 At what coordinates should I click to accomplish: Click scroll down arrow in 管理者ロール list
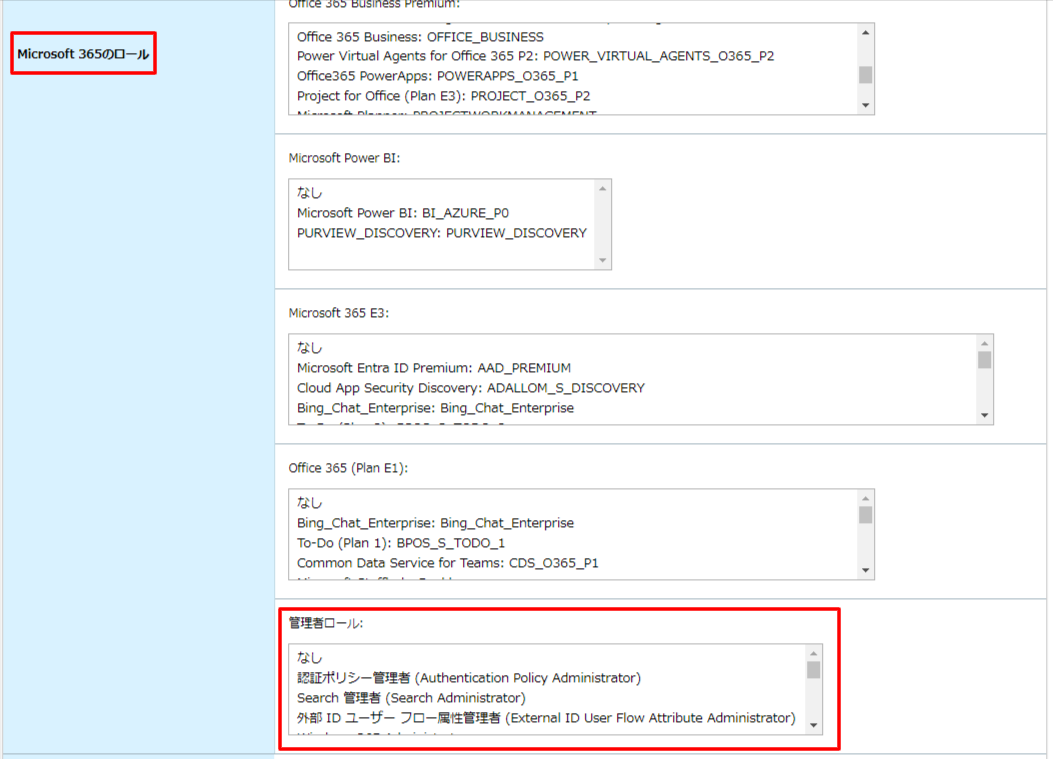[x=813, y=725]
